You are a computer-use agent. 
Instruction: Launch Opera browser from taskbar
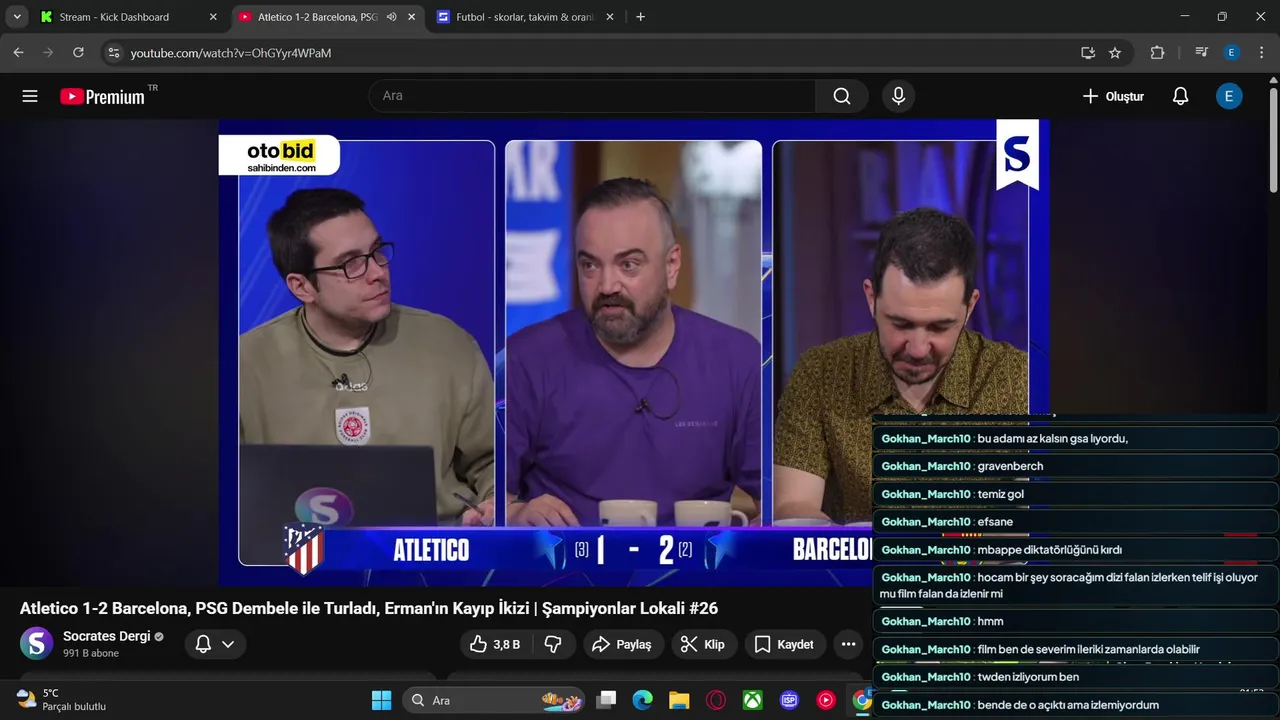point(716,700)
